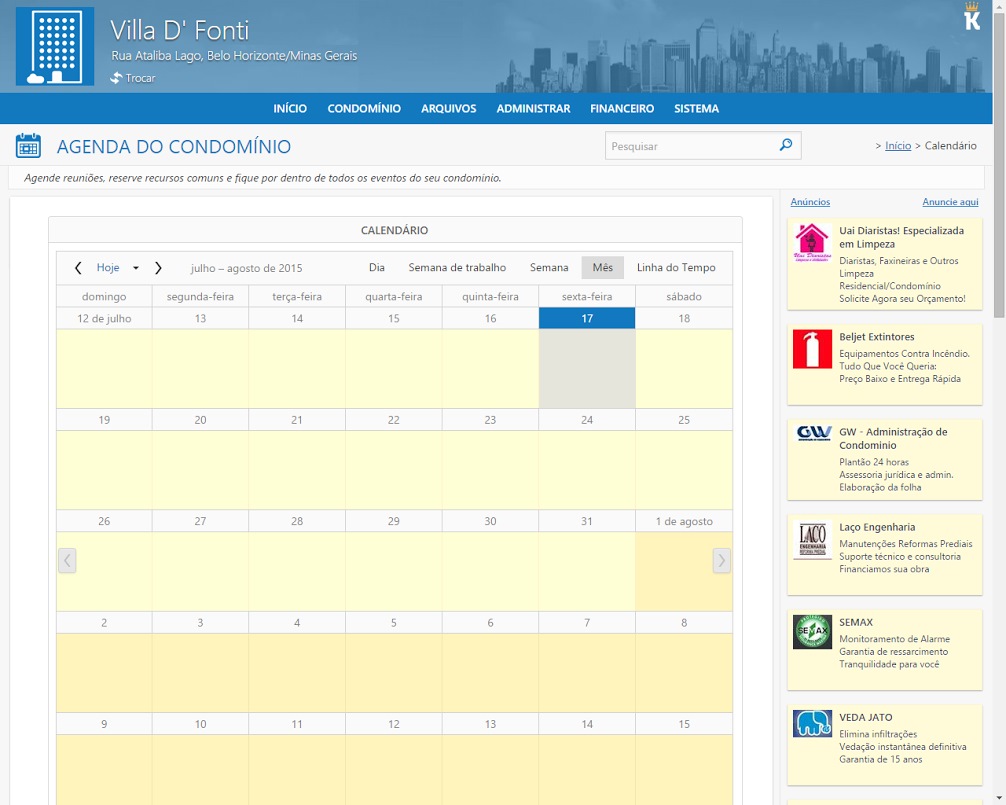Switch to Semana view
The width and height of the screenshot is (1006, 805).
549,268
